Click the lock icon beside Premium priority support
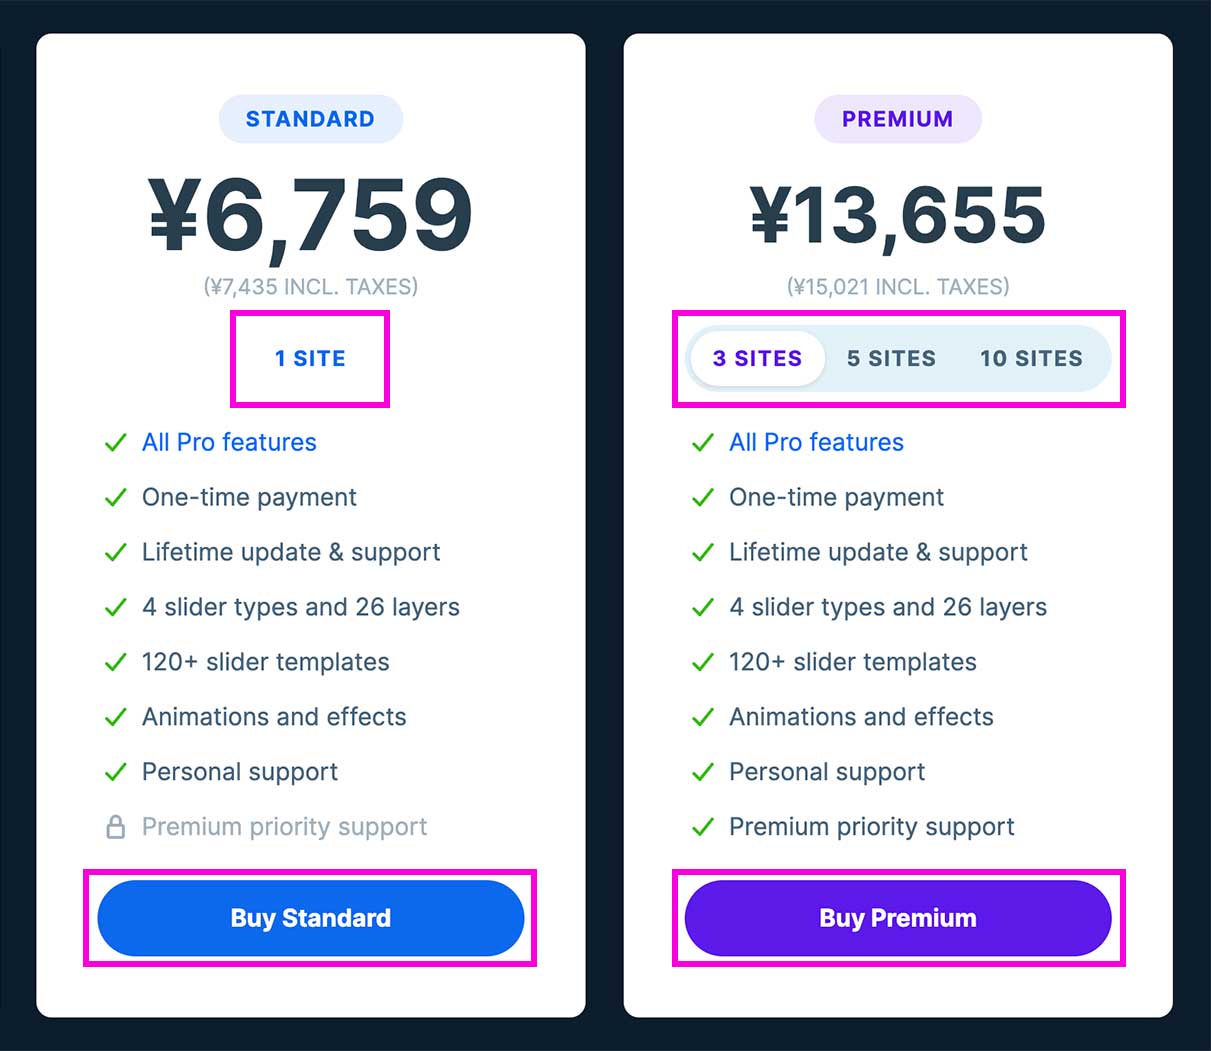 (x=116, y=827)
